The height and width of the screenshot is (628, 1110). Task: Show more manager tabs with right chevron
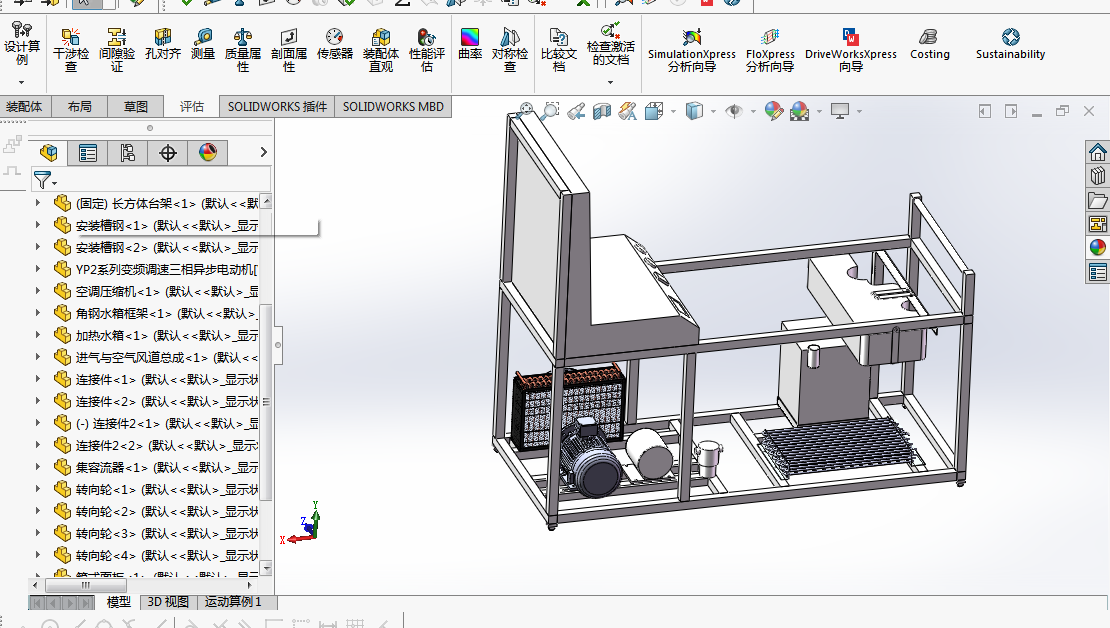click(263, 152)
